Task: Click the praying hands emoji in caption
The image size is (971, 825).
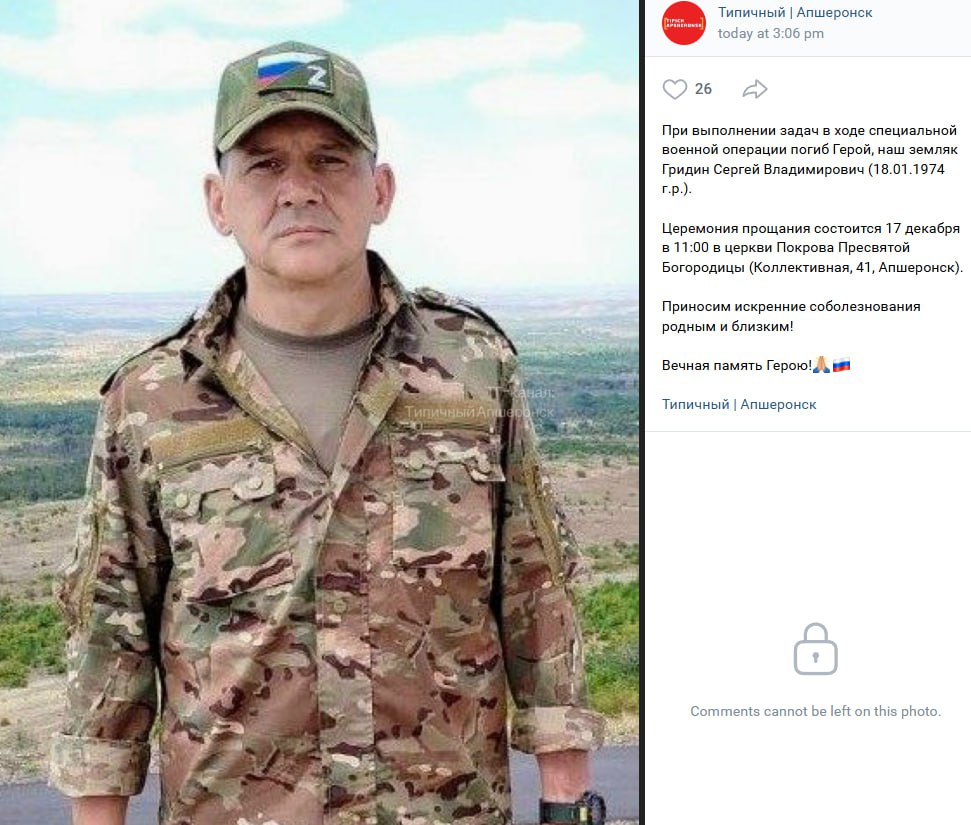Action: (821, 365)
